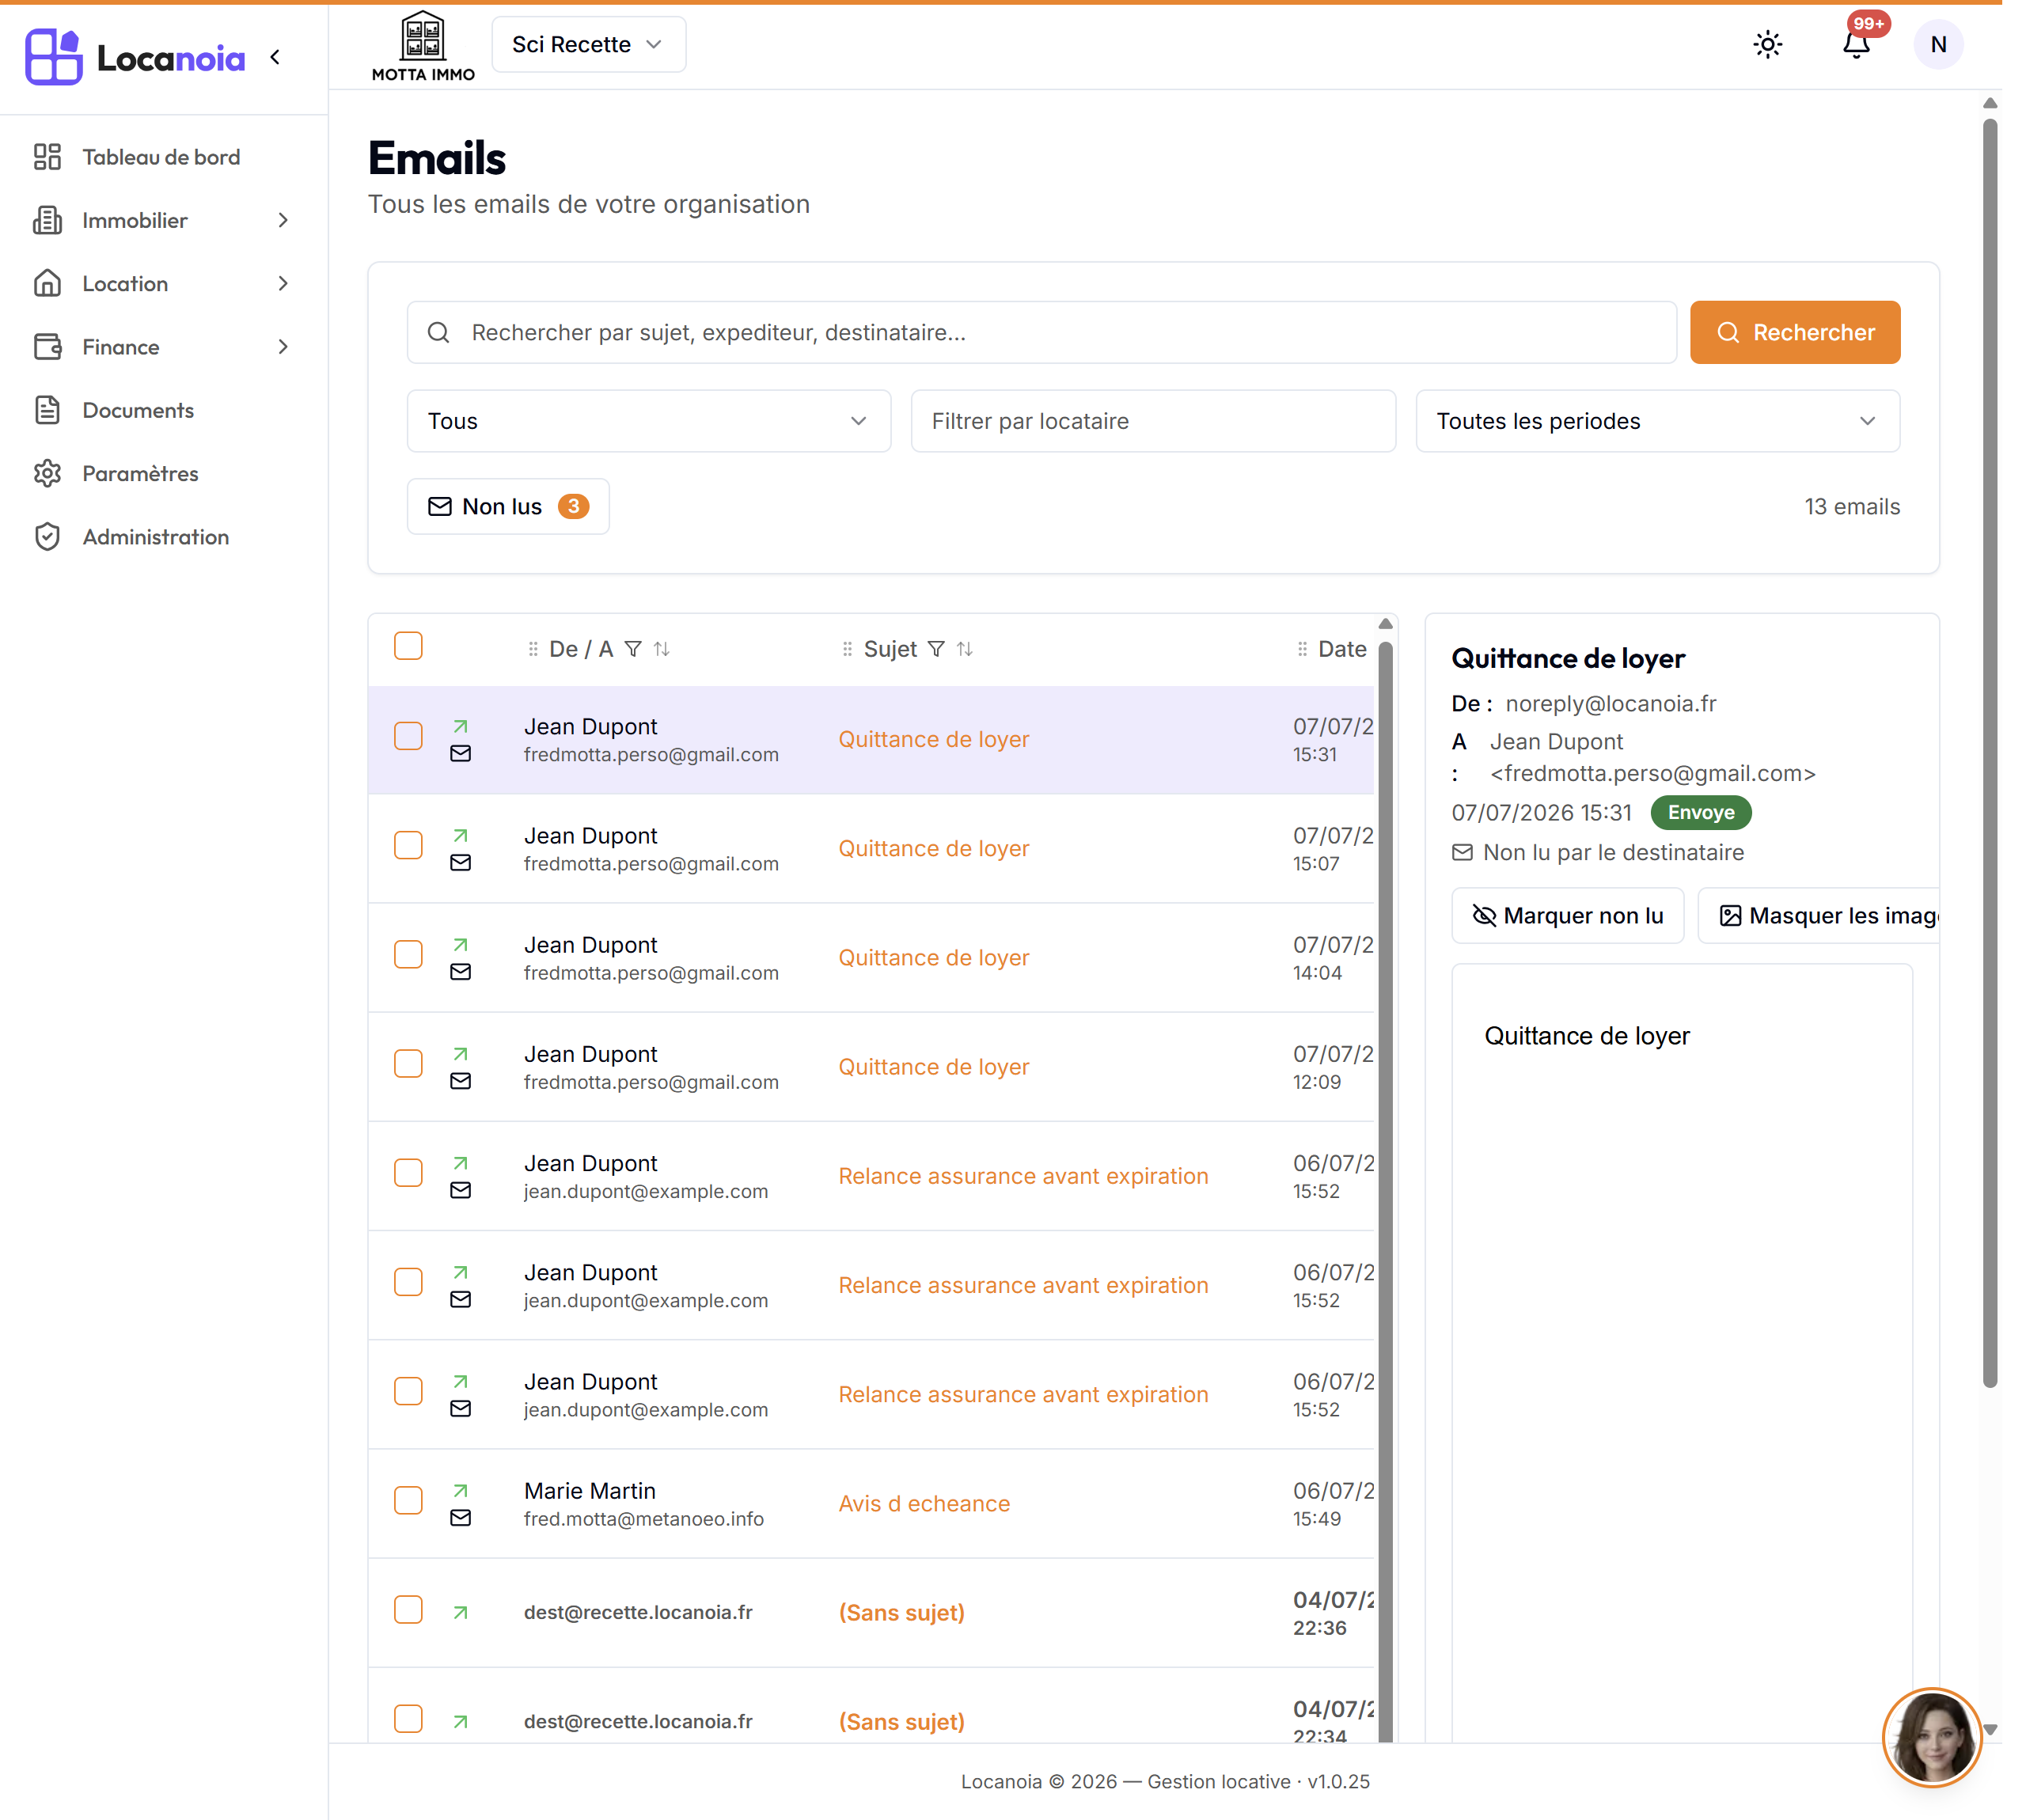Open the Toutes les periodes dropdown
2026x1820 pixels.
coord(1657,421)
